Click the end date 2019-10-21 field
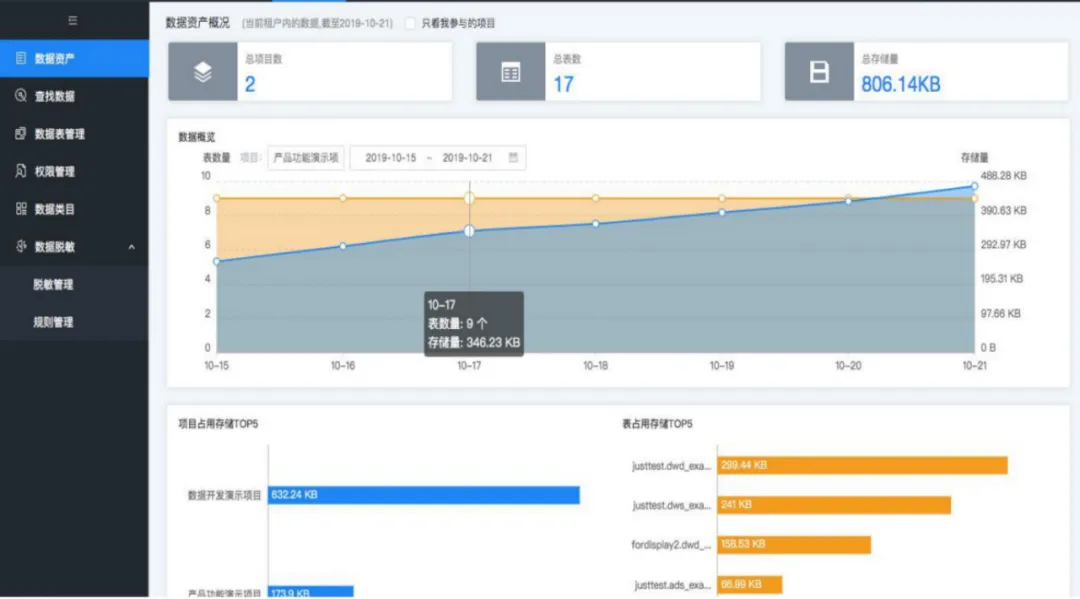 pos(467,158)
